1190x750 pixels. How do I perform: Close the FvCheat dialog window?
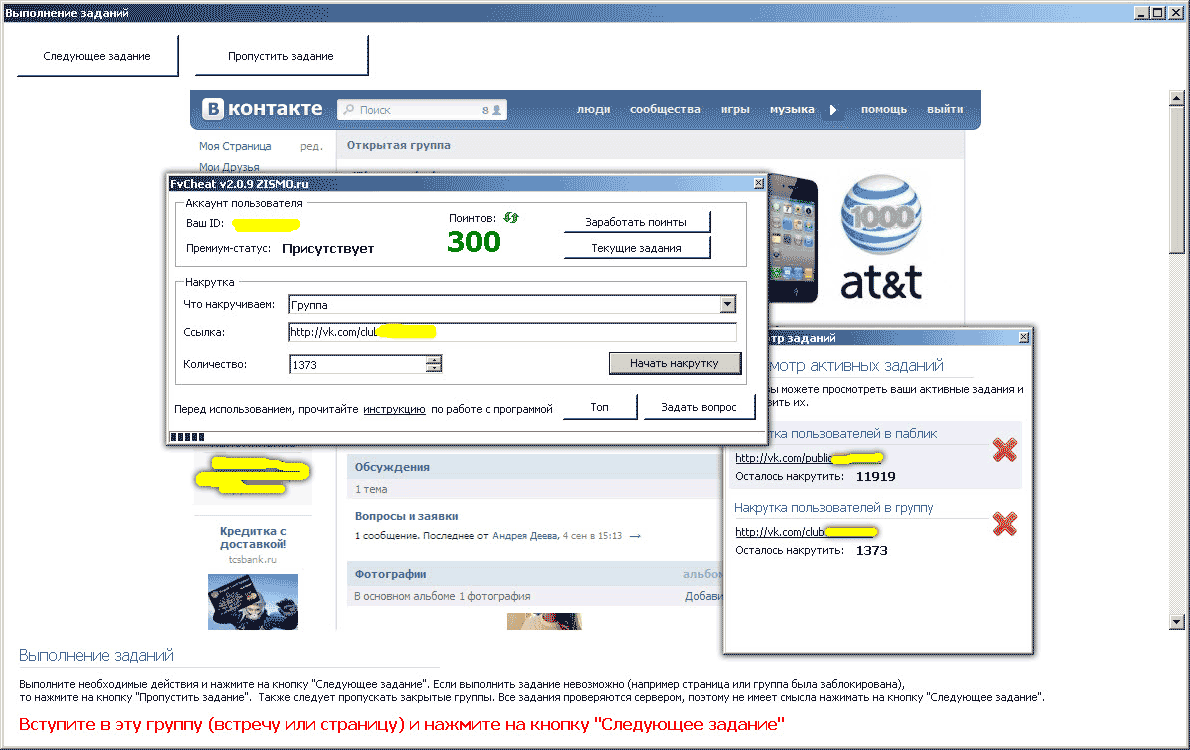(x=757, y=184)
